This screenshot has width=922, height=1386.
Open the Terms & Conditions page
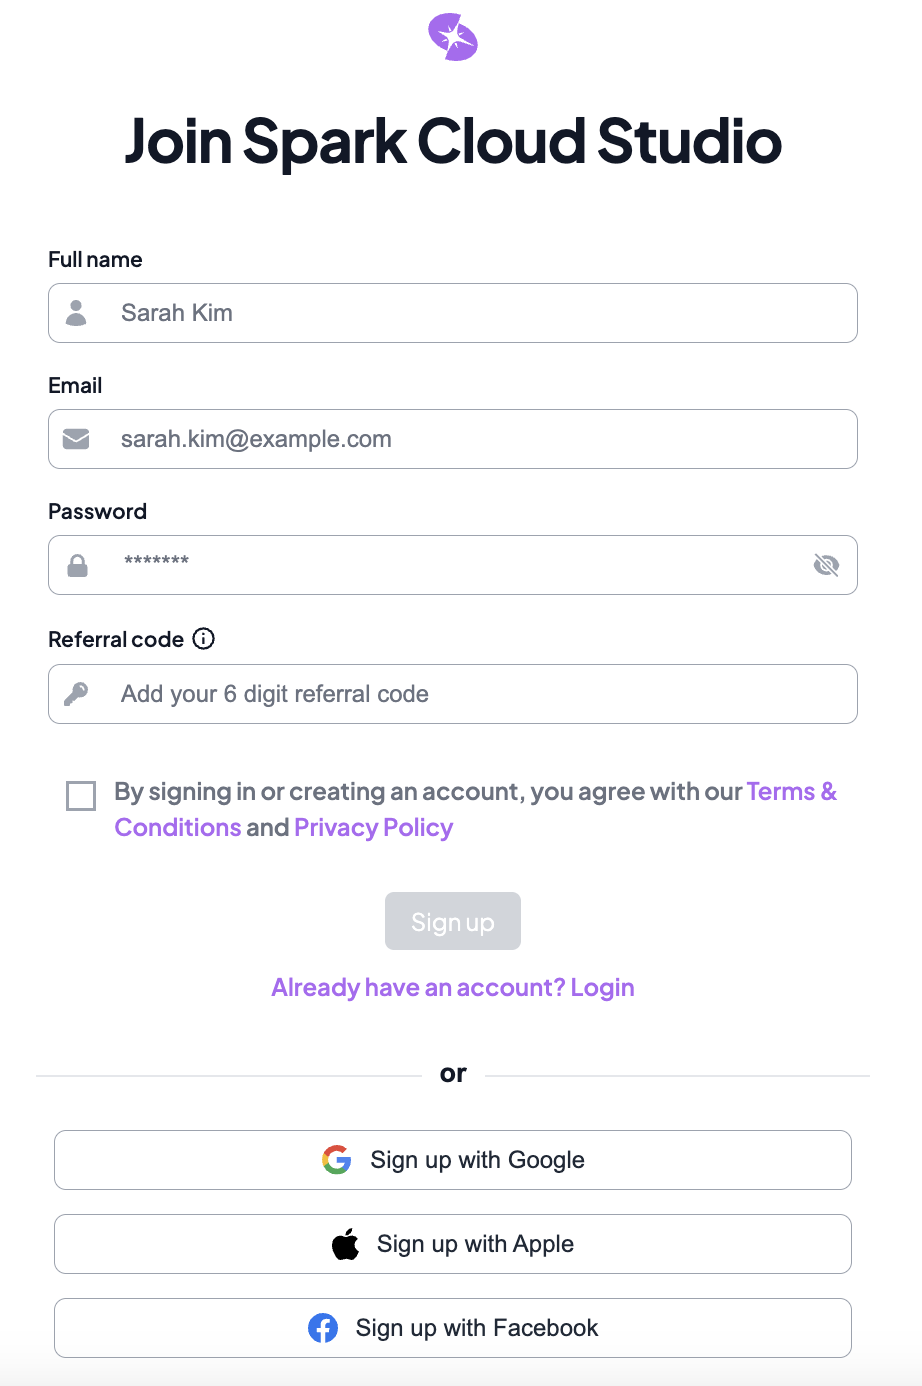point(792,791)
